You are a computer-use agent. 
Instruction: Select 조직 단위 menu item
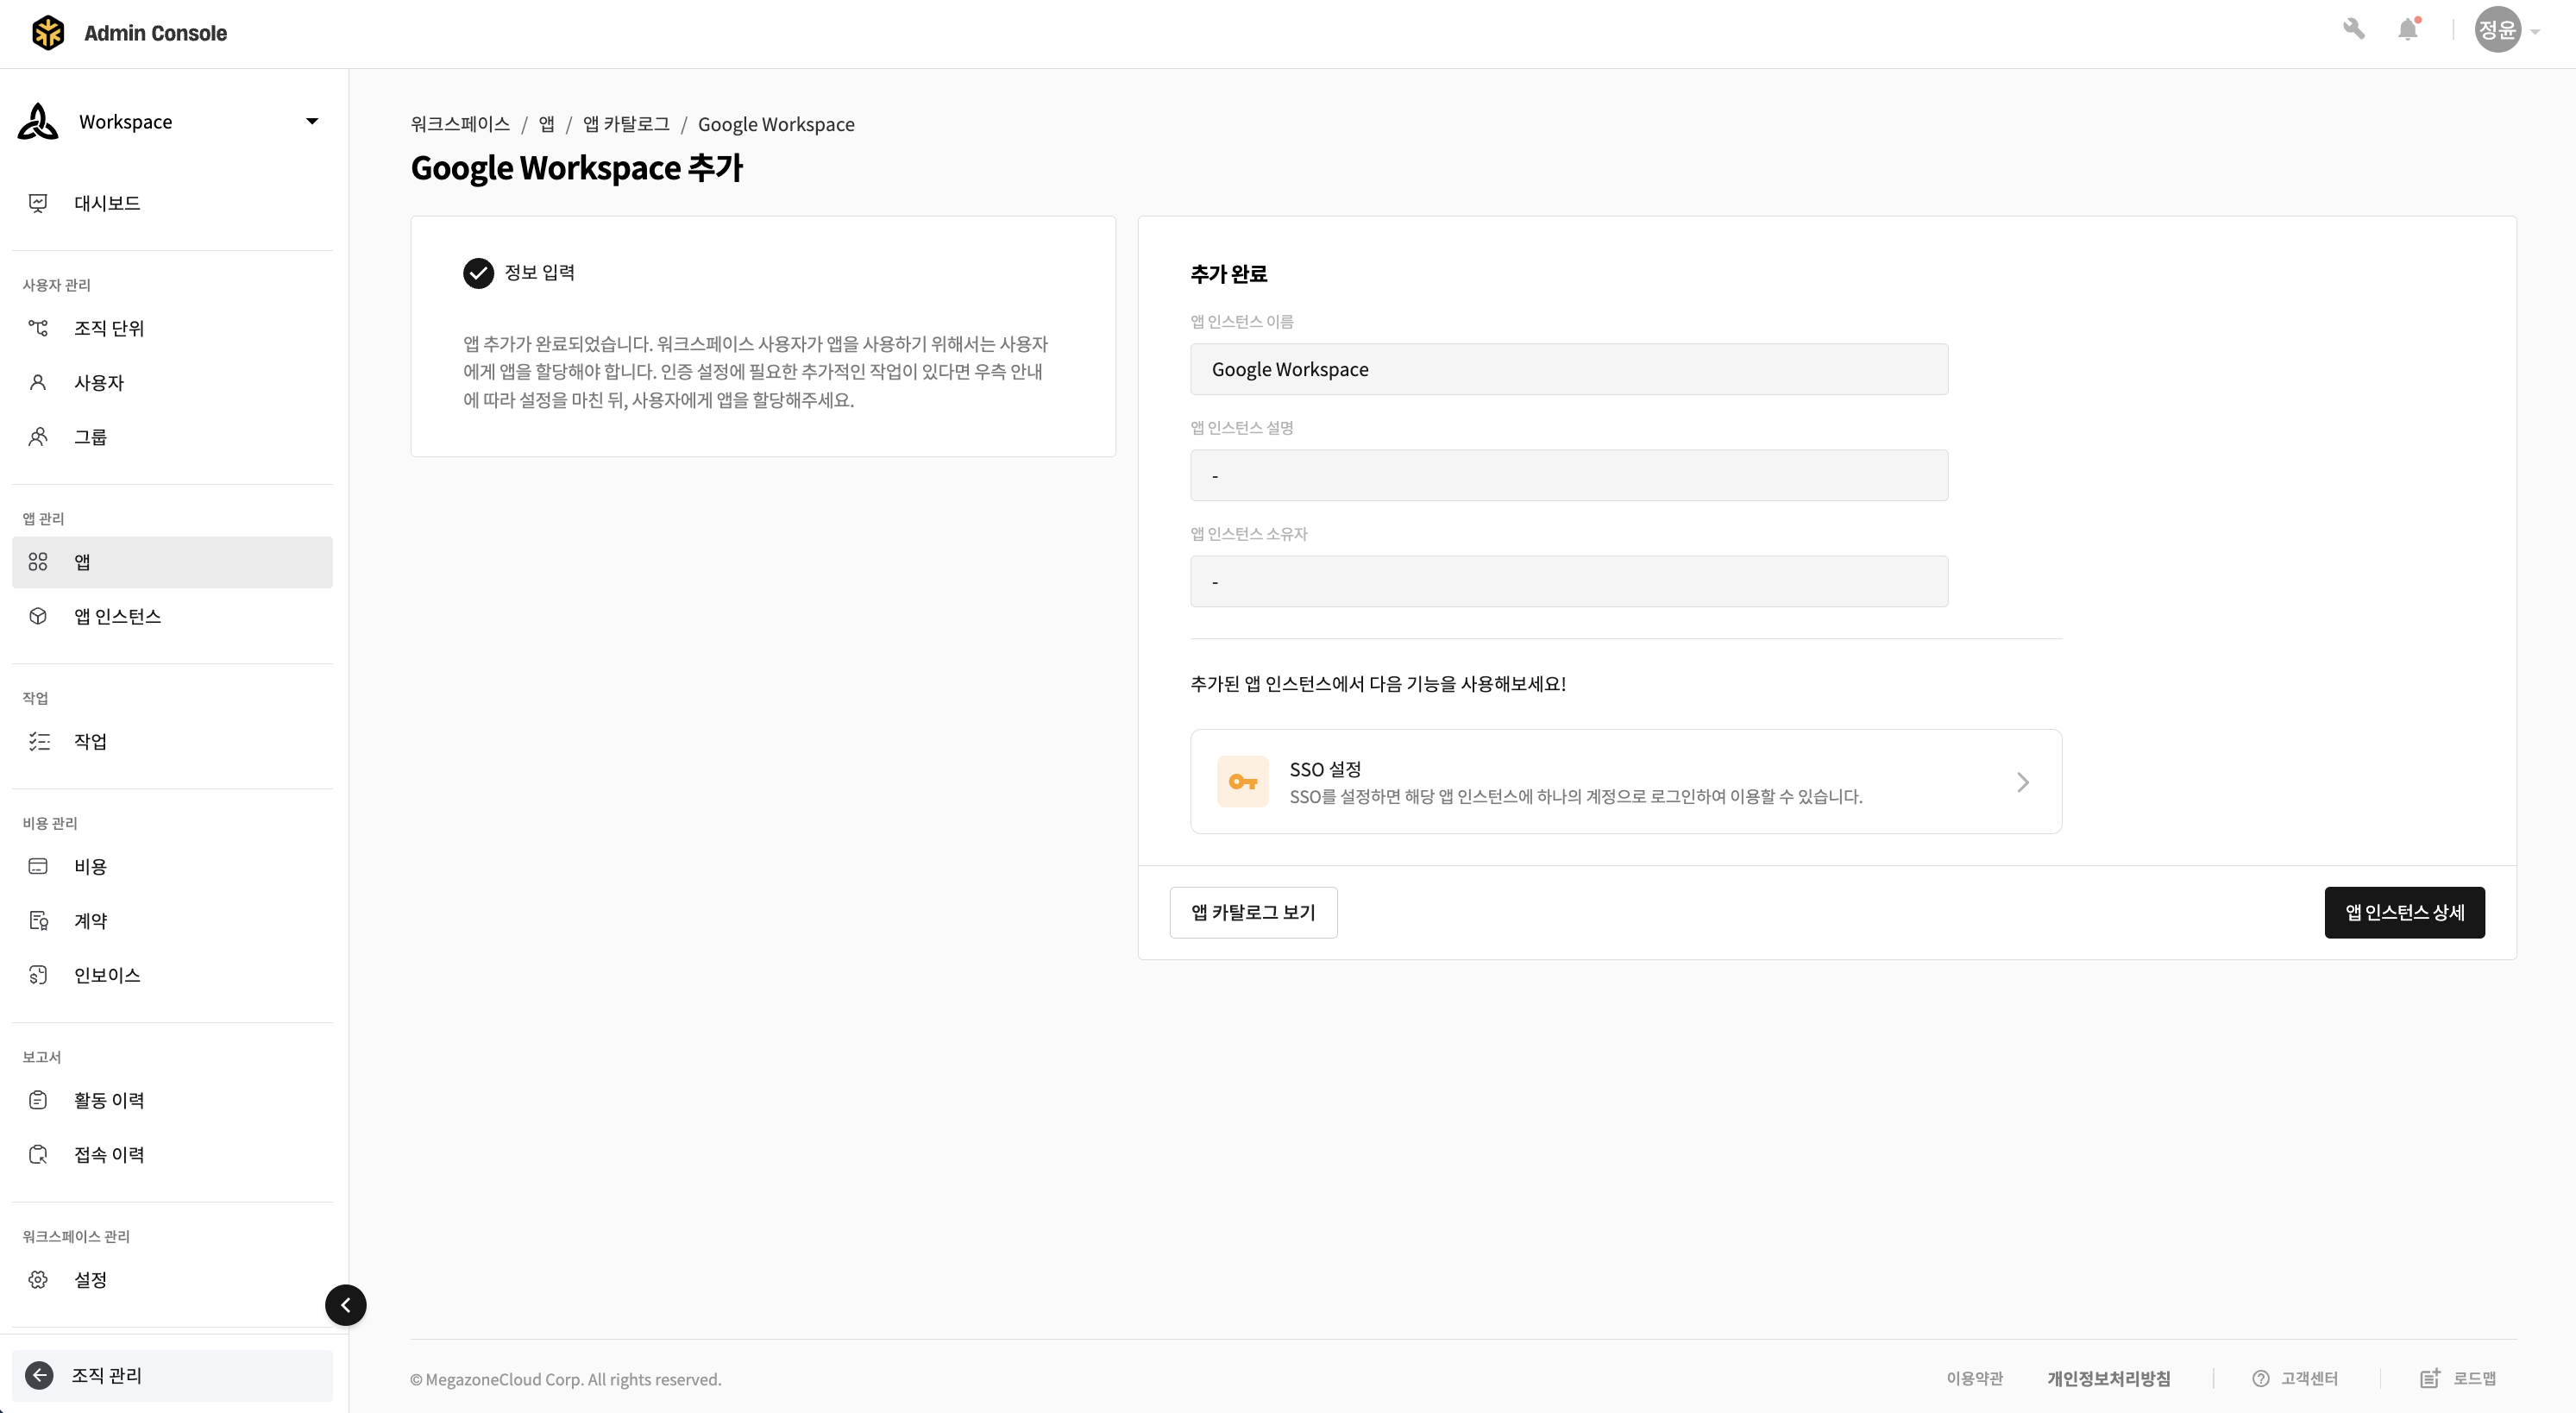(x=172, y=328)
